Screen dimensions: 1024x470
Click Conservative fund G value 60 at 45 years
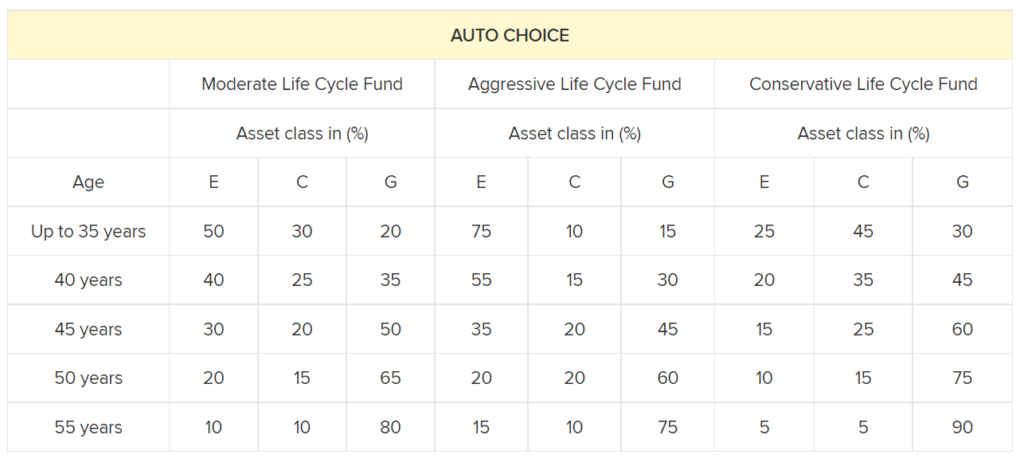click(962, 329)
